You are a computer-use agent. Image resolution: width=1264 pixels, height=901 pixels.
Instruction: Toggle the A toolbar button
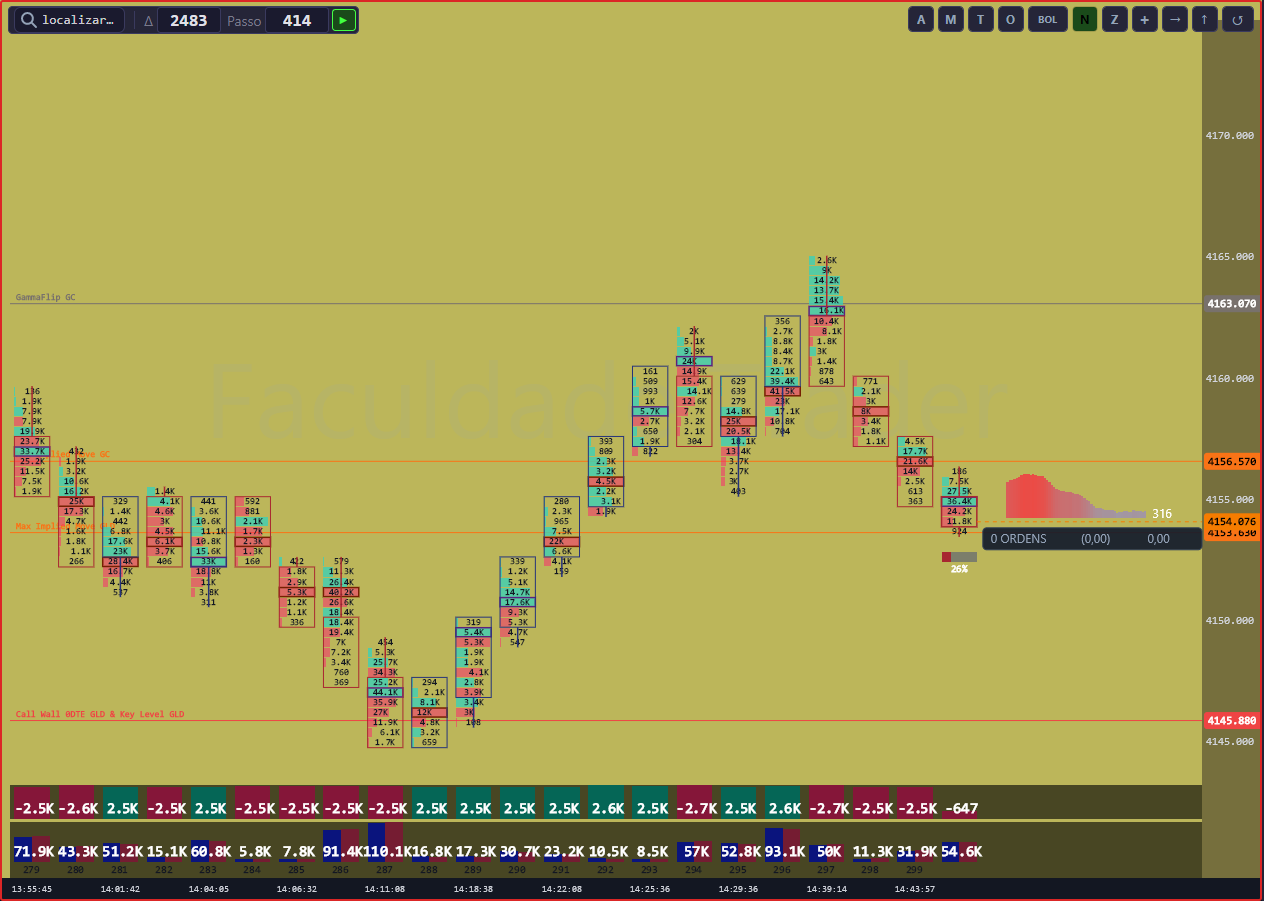[x=921, y=19]
